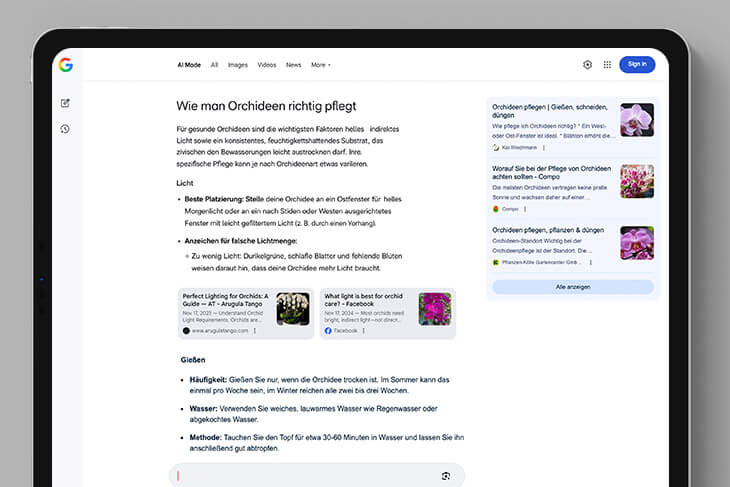This screenshot has width=730, height=487.
Task: Click the Facebook favicon on the source card
Action: coord(328,331)
